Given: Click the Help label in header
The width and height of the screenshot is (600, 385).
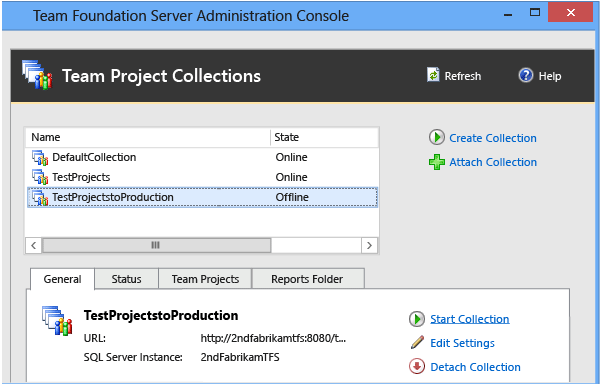Looking at the screenshot, I should [550, 76].
